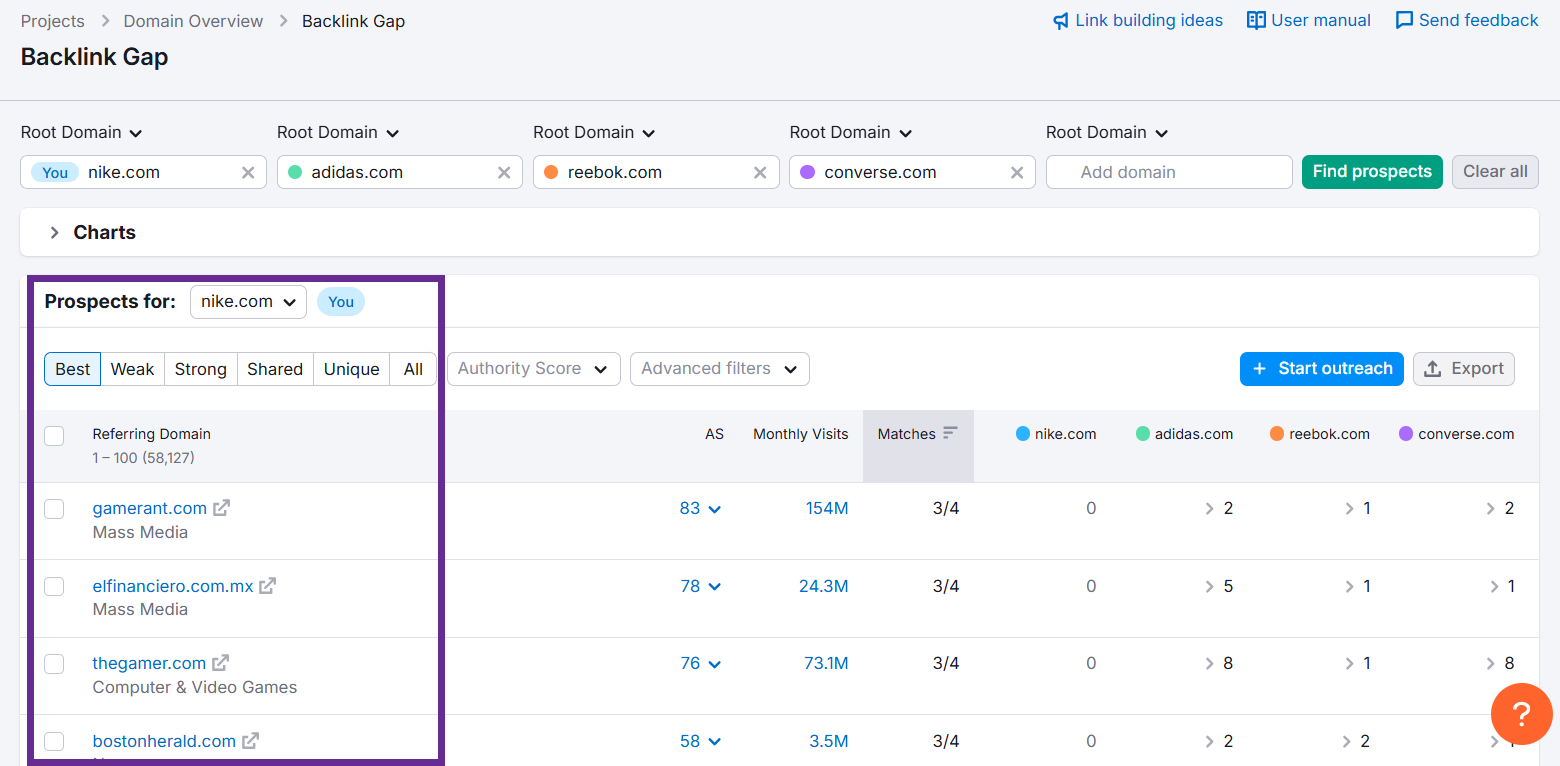Image resolution: width=1560 pixels, height=766 pixels.
Task: Open the Prospects for nike.com dropdown
Action: coord(248,302)
